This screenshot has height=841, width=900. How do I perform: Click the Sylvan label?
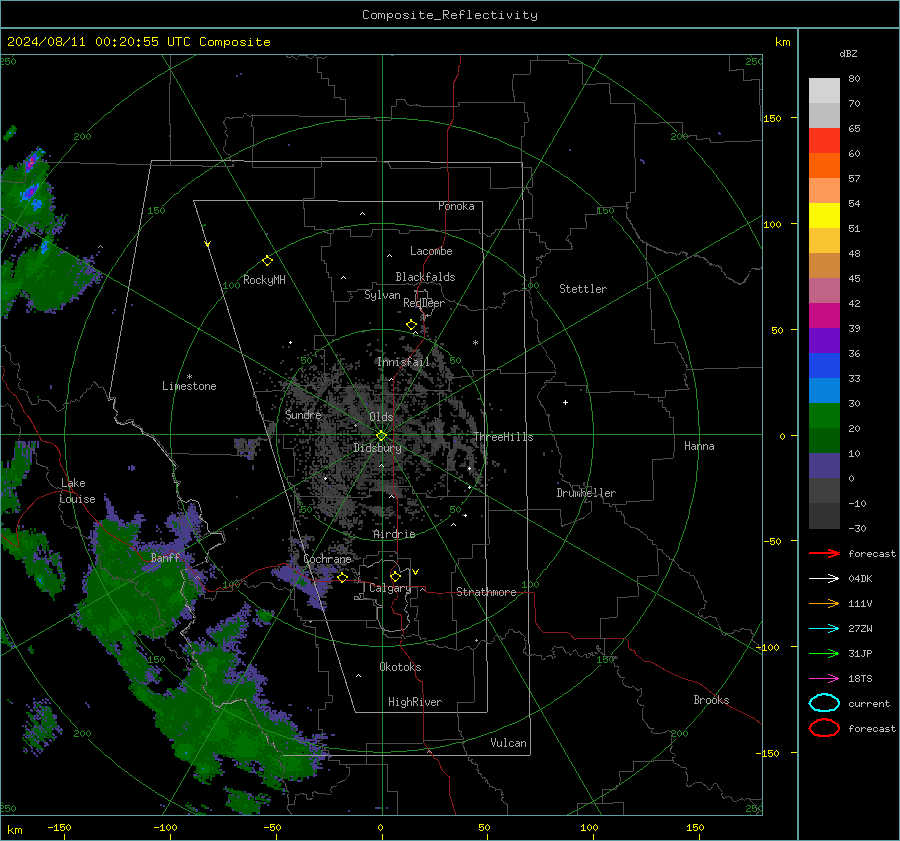tap(382, 295)
